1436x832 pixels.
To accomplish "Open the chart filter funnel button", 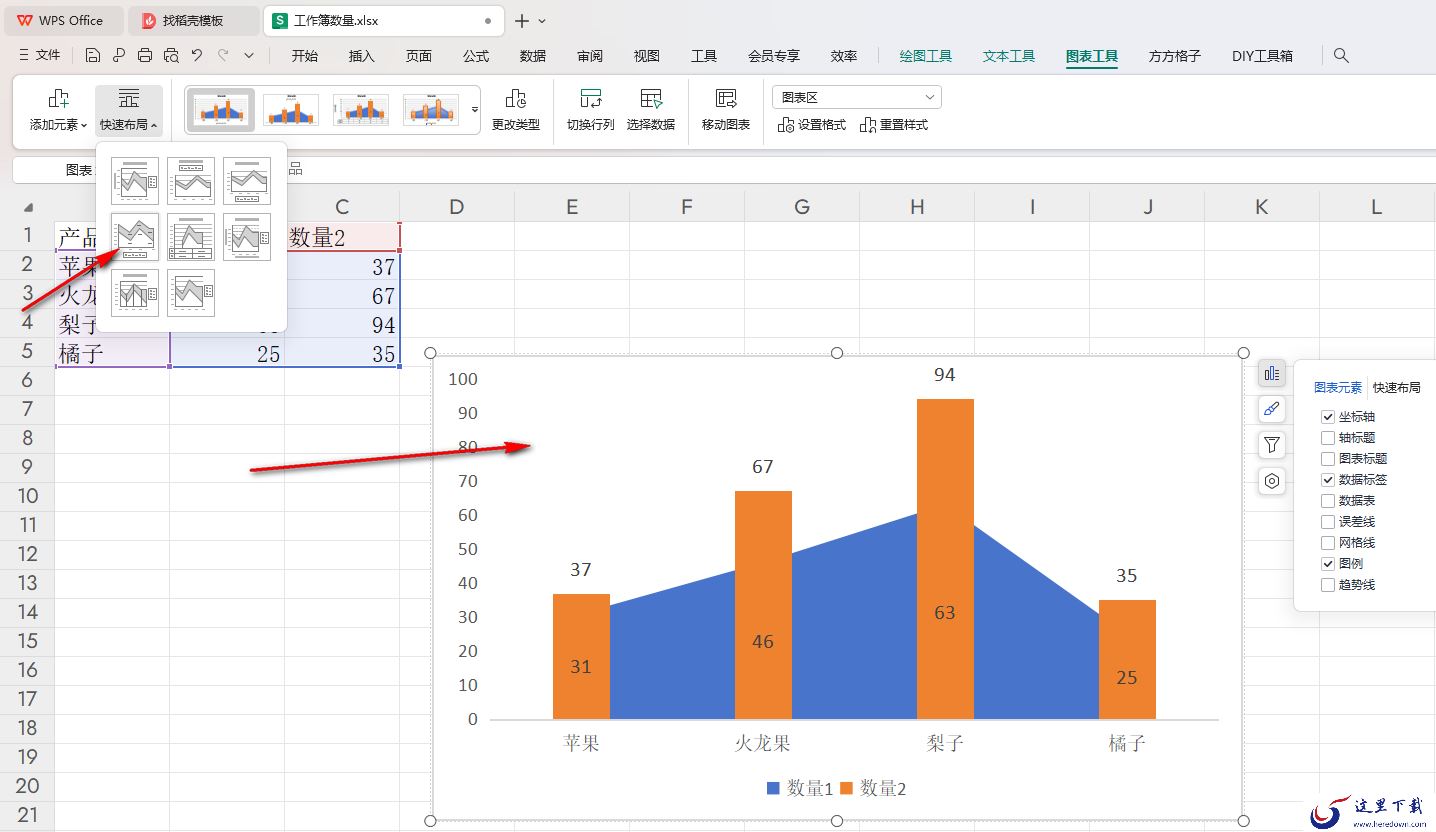I will pyautogui.click(x=1271, y=445).
